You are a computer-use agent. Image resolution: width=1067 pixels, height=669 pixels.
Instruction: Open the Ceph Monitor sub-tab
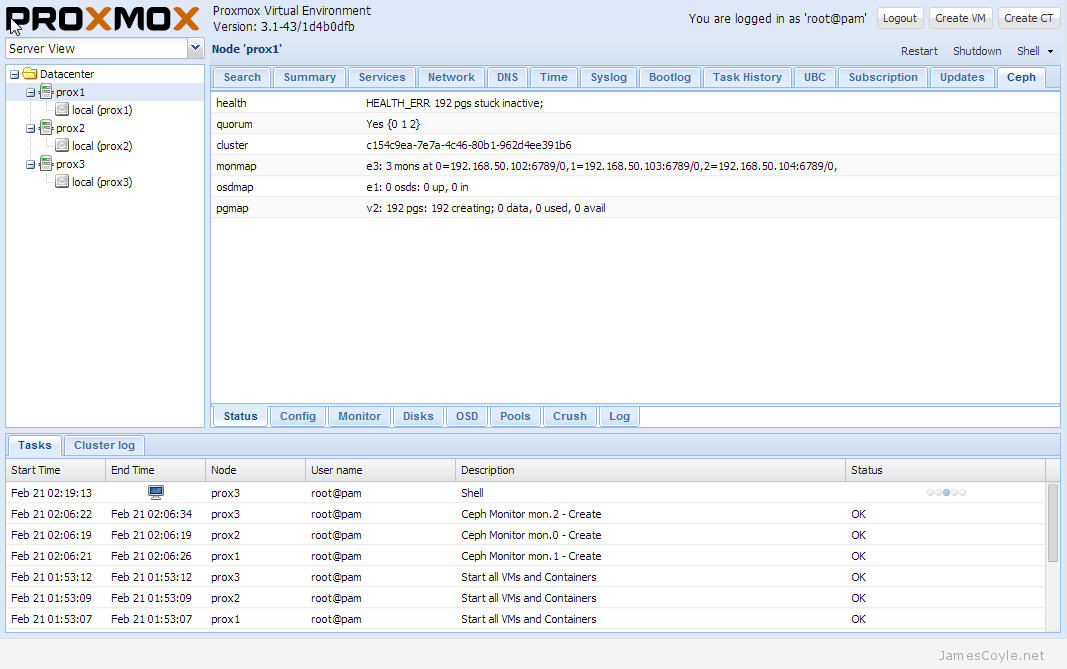359,416
